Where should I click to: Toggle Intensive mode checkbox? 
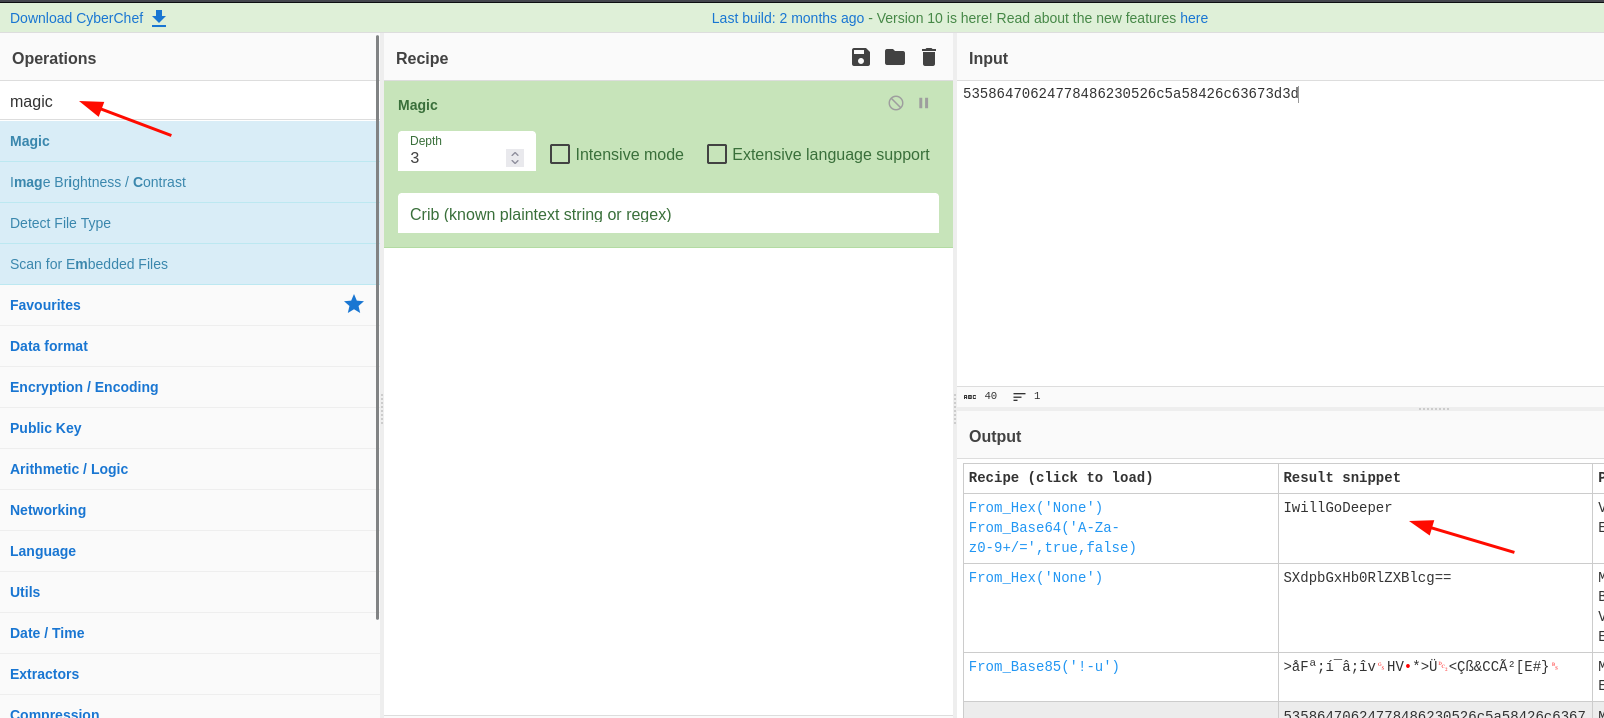pyautogui.click(x=560, y=154)
